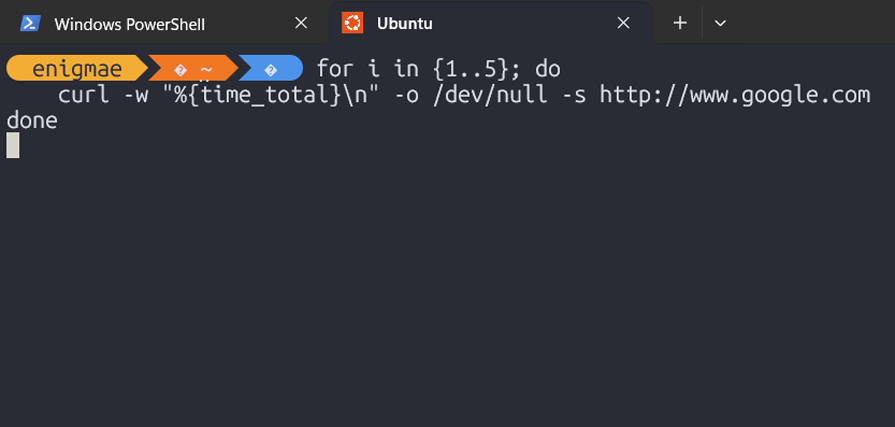Click the blue prompt segment glyph
The width and height of the screenshot is (895, 427).
(x=271, y=70)
